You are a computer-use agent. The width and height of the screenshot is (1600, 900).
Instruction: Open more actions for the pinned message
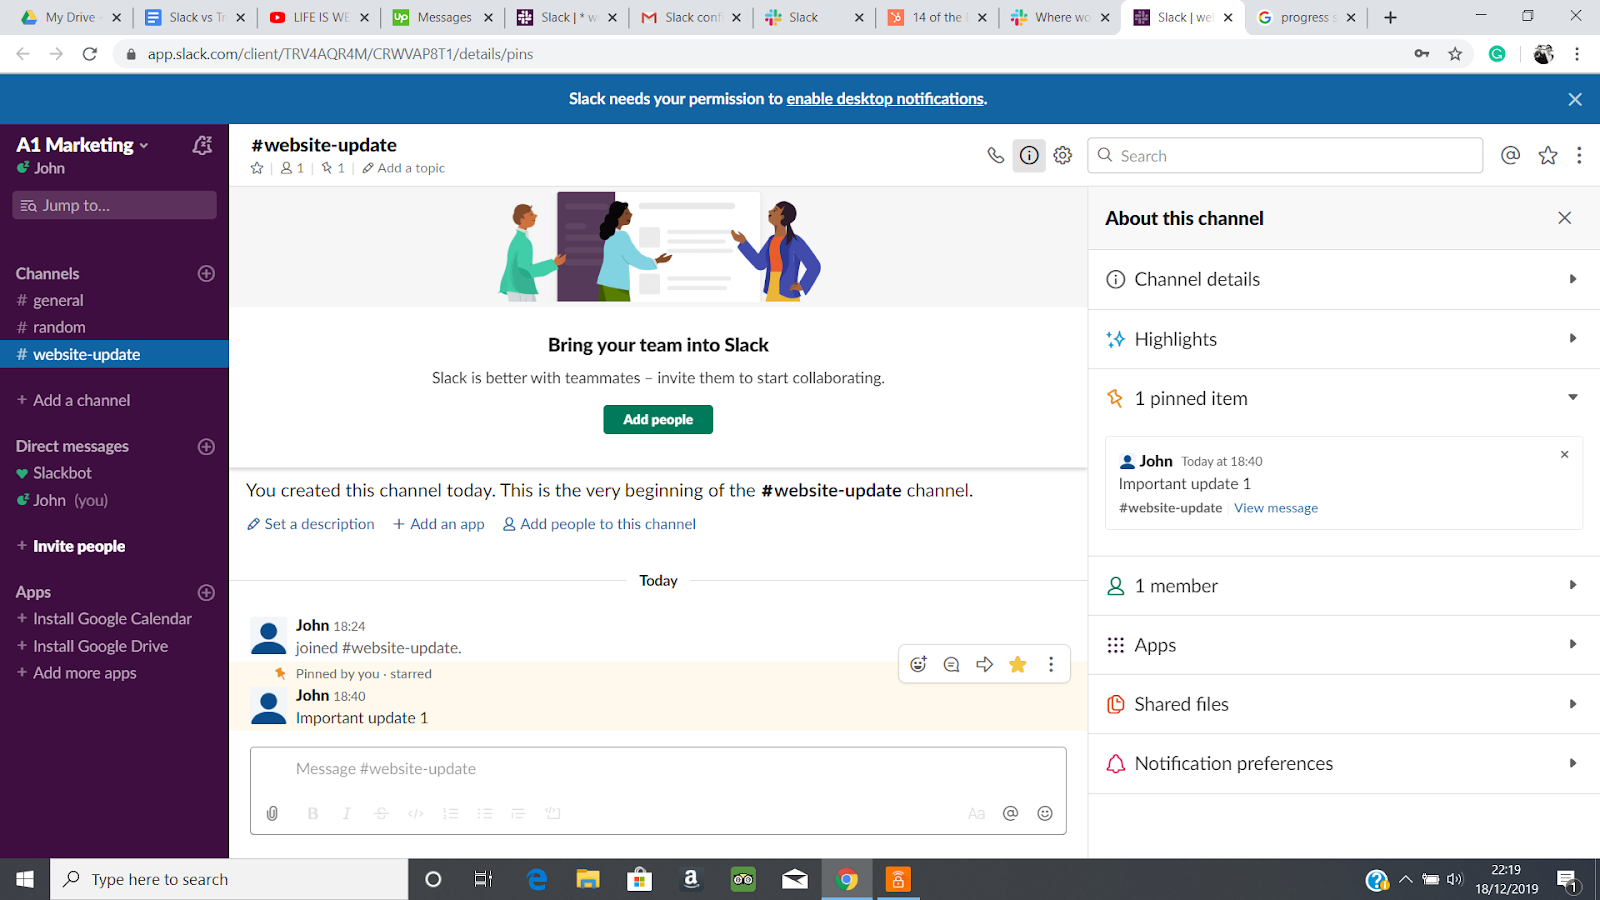tap(1051, 664)
